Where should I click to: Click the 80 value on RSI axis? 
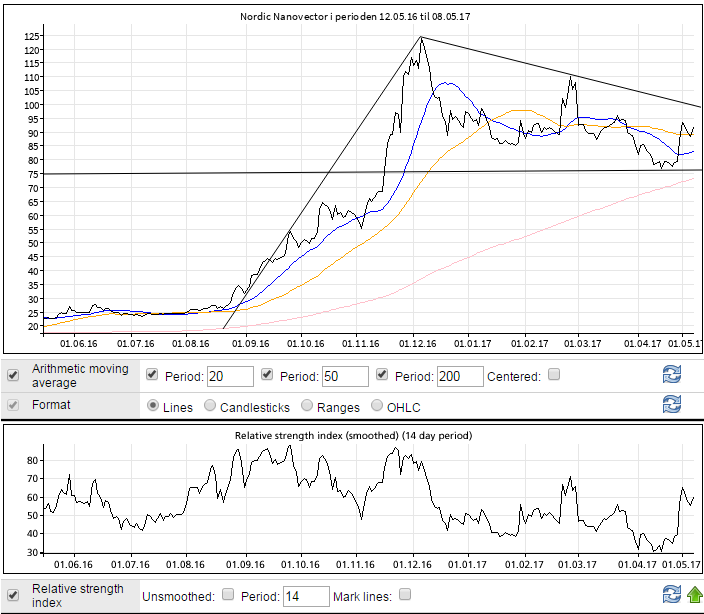32,460
